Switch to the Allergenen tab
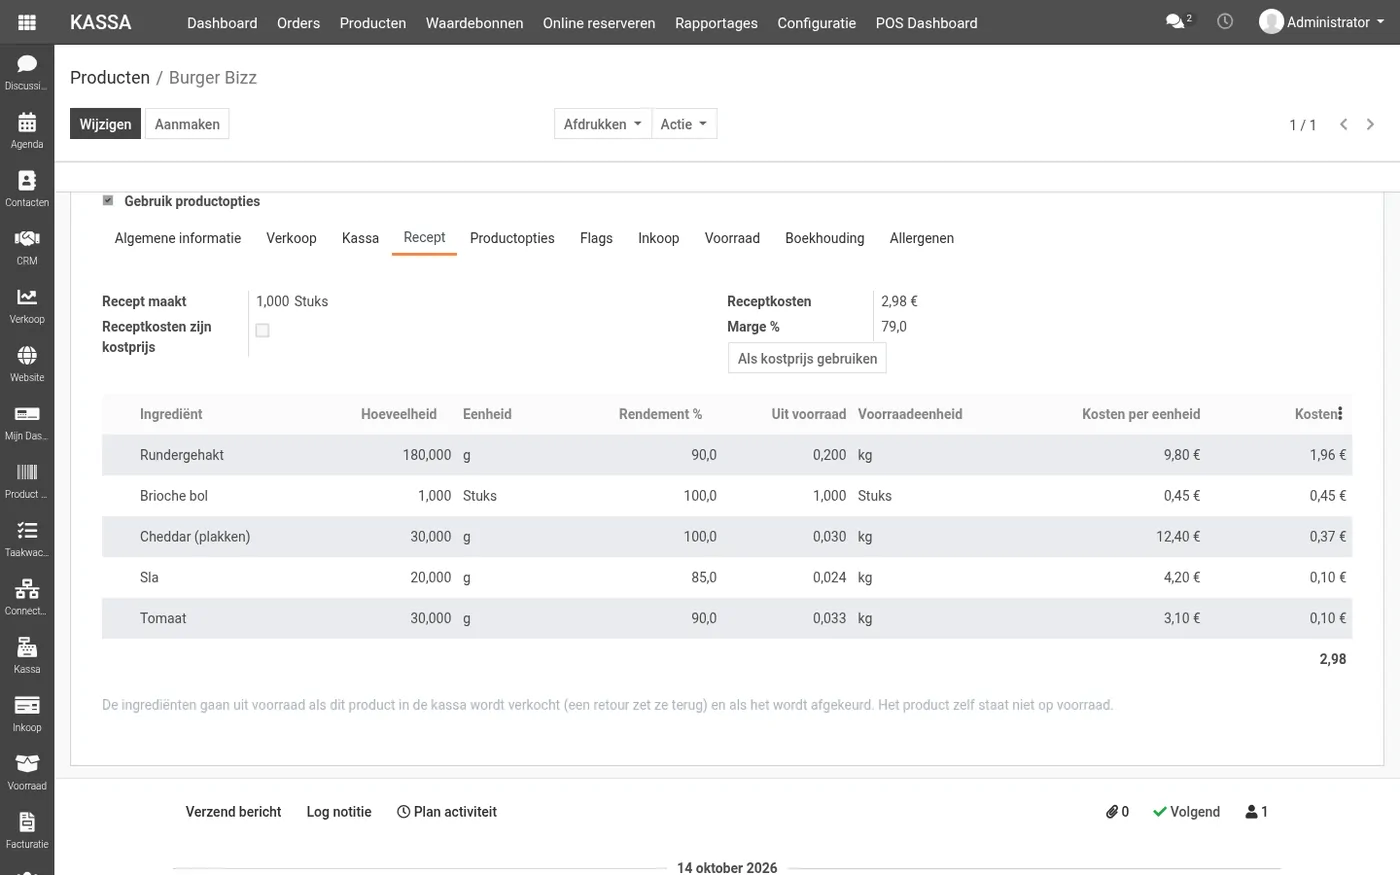Image resolution: width=1400 pixels, height=875 pixels. (922, 238)
